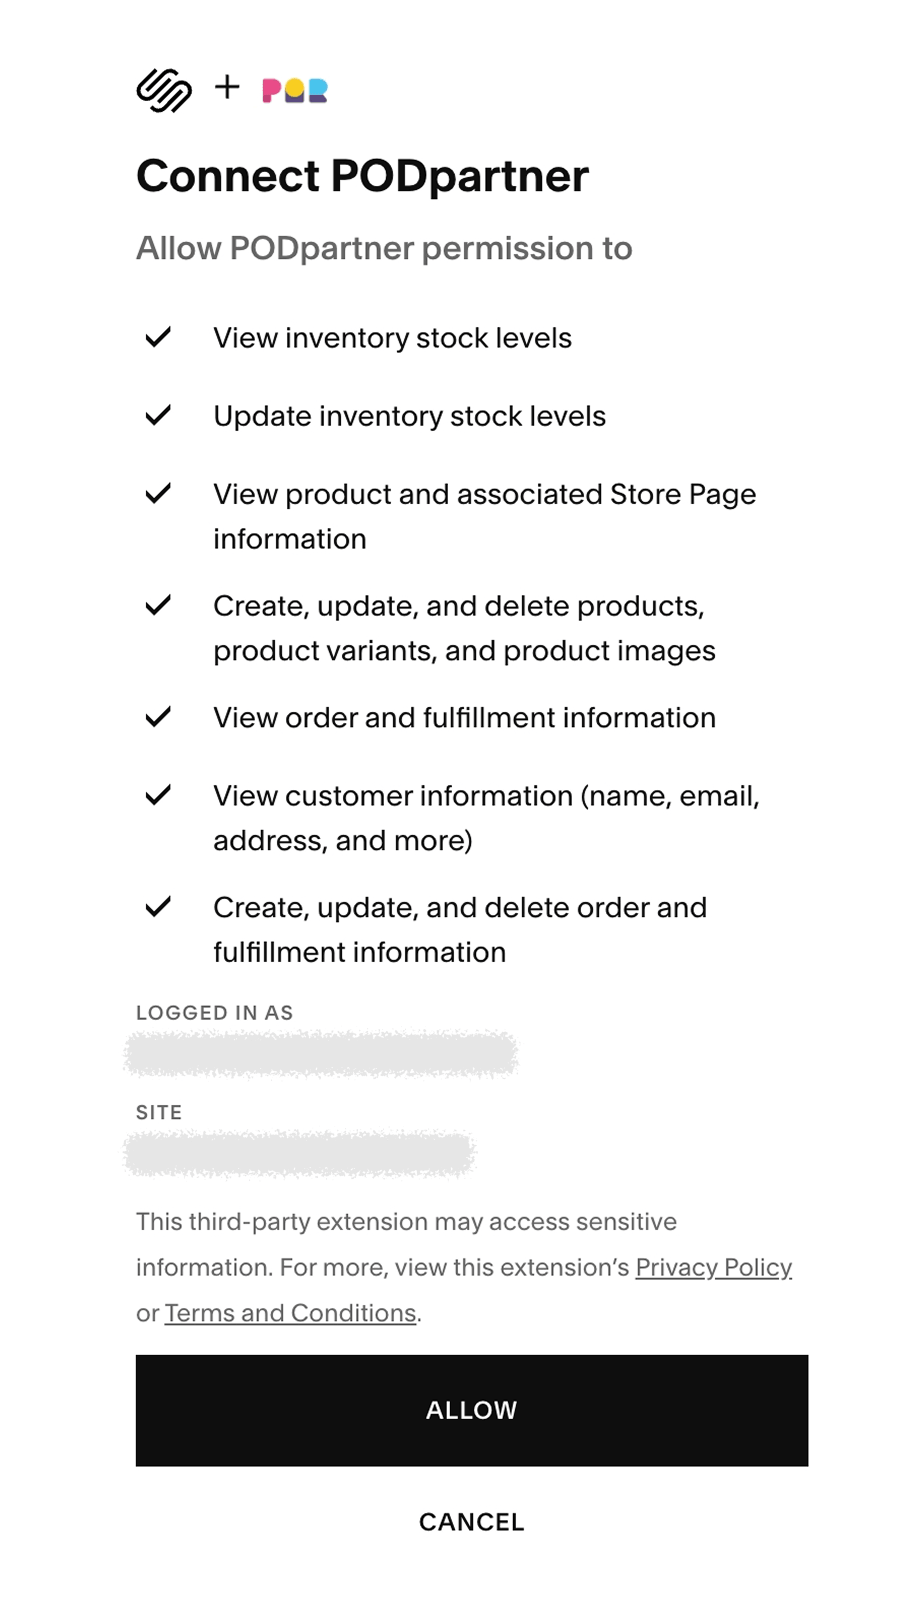This screenshot has width=920, height=1600.
Task: Click the Squarespace logo icon
Action: coord(164,90)
